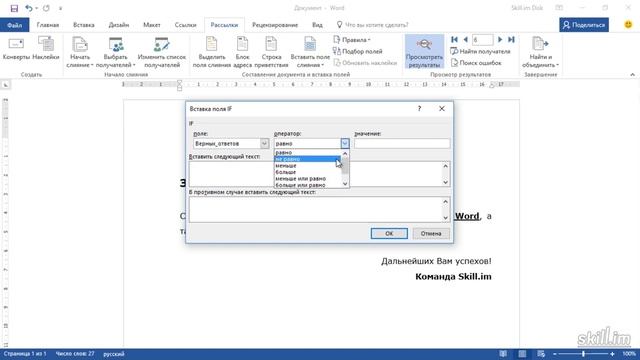Click the help question mark in dialog
The image size is (640, 360).
pyautogui.click(x=419, y=109)
